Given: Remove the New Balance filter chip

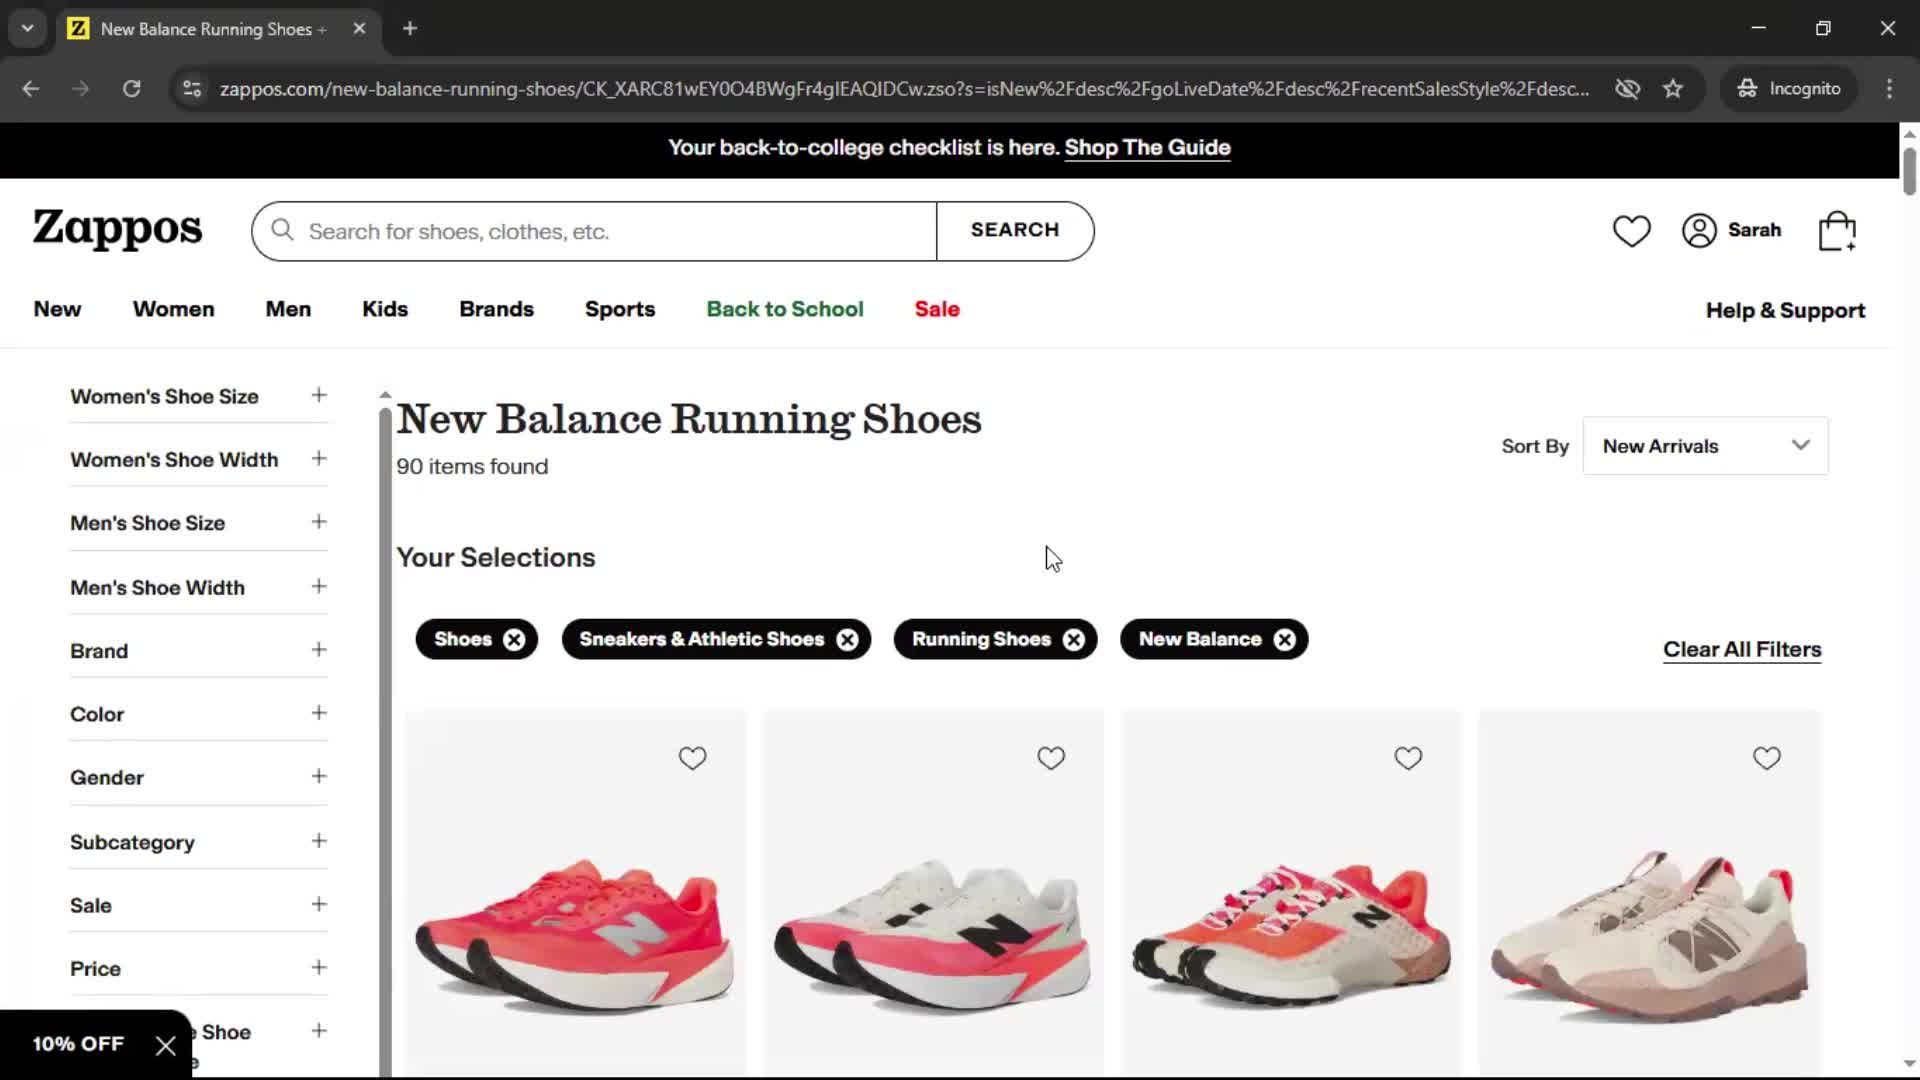Looking at the screenshot, I should pos(1285,640).
